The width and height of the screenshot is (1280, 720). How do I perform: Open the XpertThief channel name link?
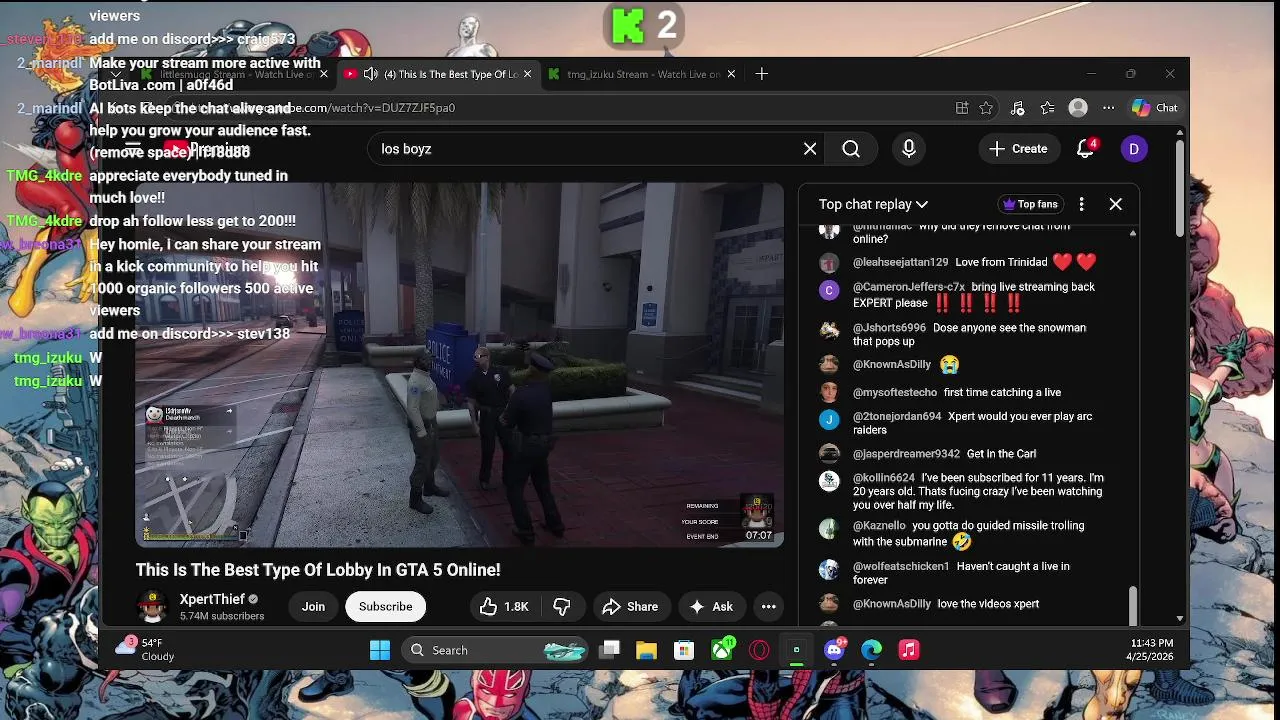tap(212, 599)
